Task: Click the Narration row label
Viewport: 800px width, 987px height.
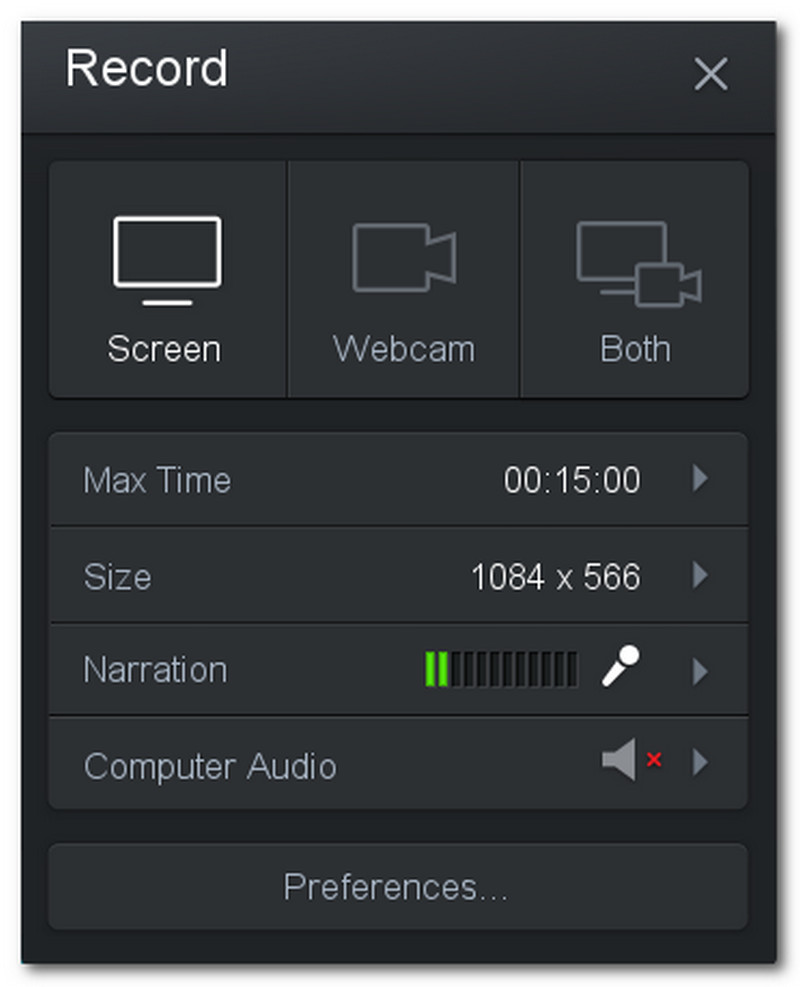Action: (x=155, y=670)
